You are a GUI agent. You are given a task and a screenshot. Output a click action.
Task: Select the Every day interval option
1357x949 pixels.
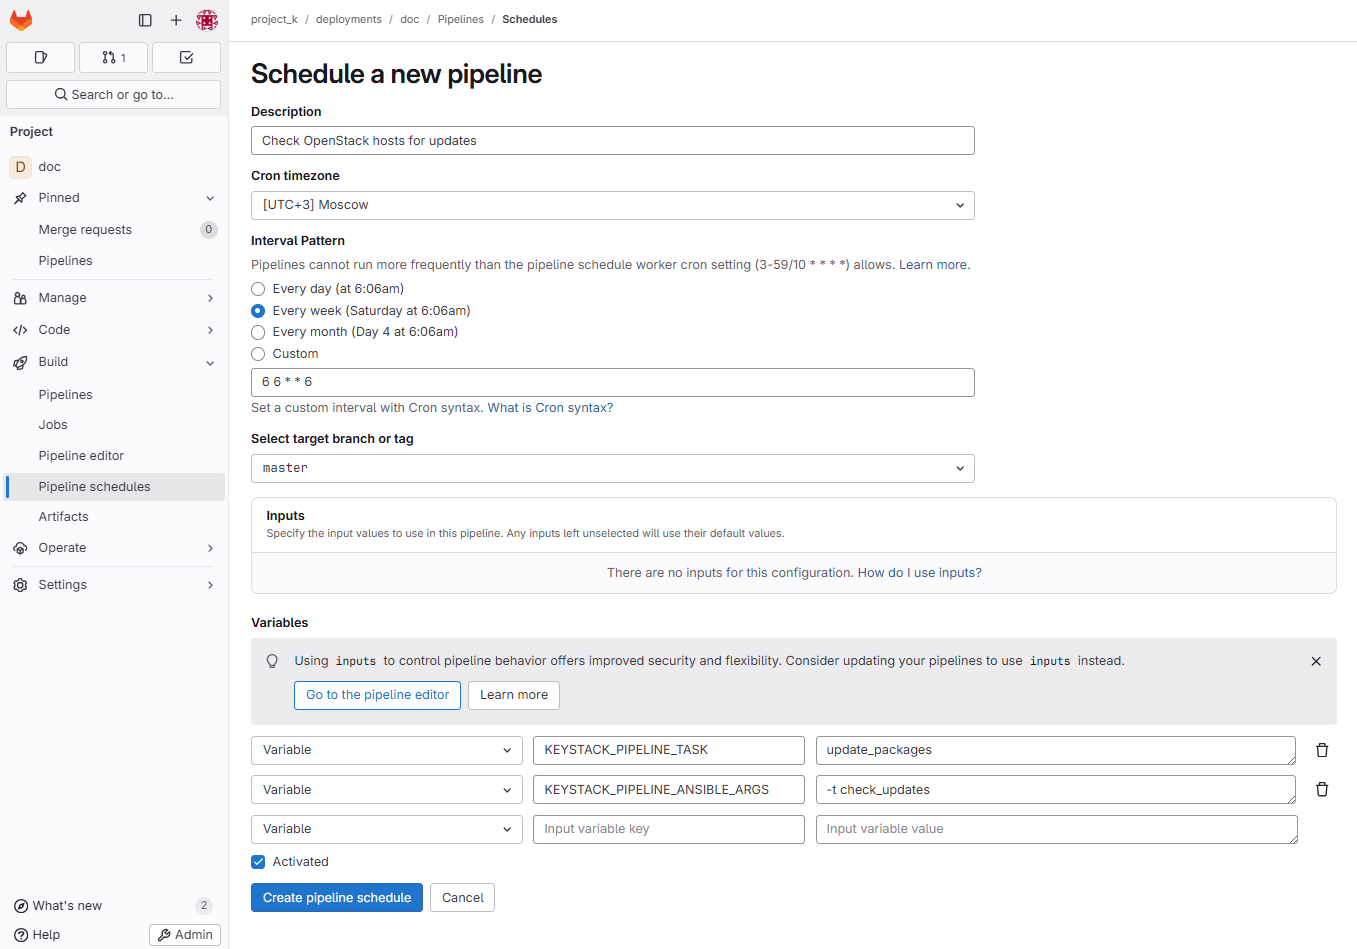click(x=258, y=289)
